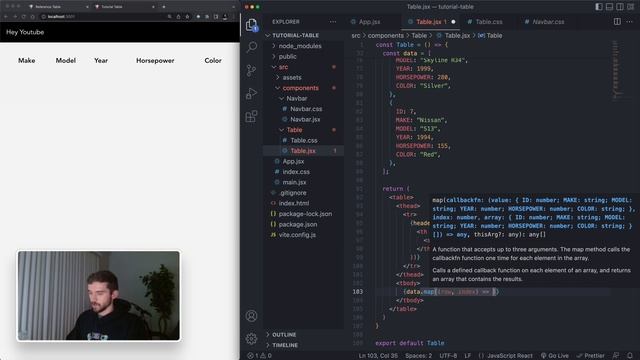Click components breadcrumb segment
Image resolution: width=640 pixels, height=360 pixels.
pos(385,36)
